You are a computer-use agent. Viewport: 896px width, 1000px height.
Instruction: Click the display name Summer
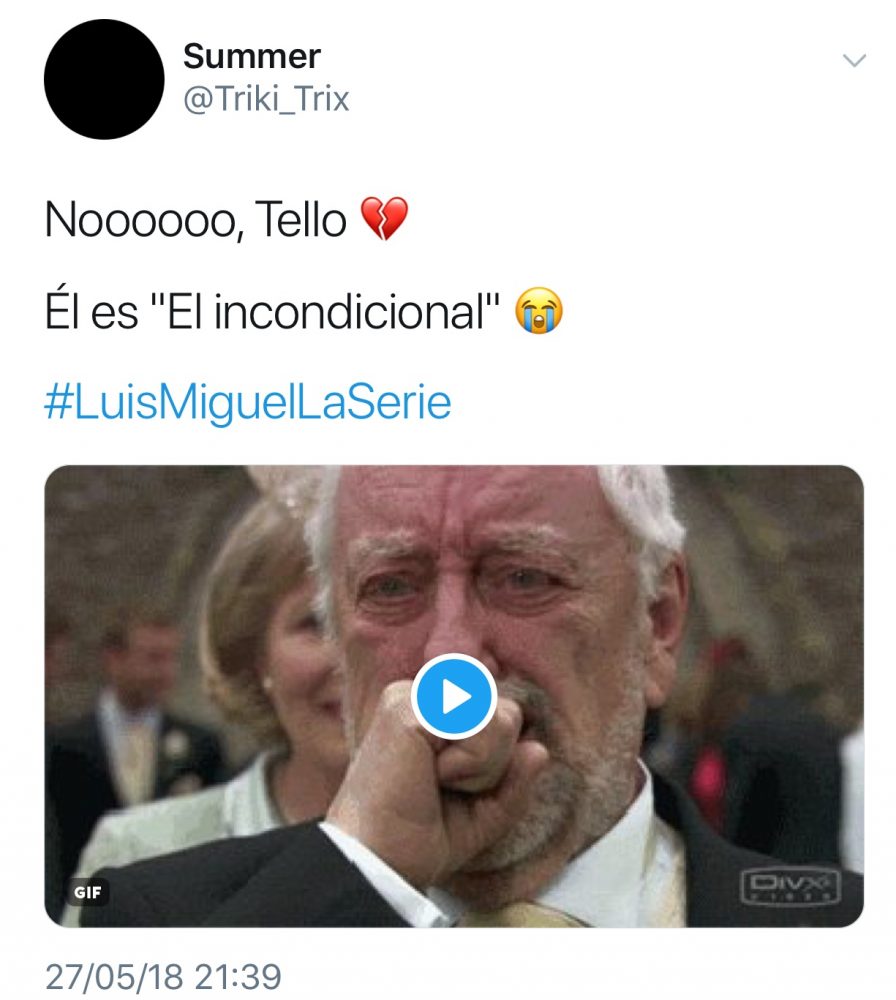coord(251,55)
